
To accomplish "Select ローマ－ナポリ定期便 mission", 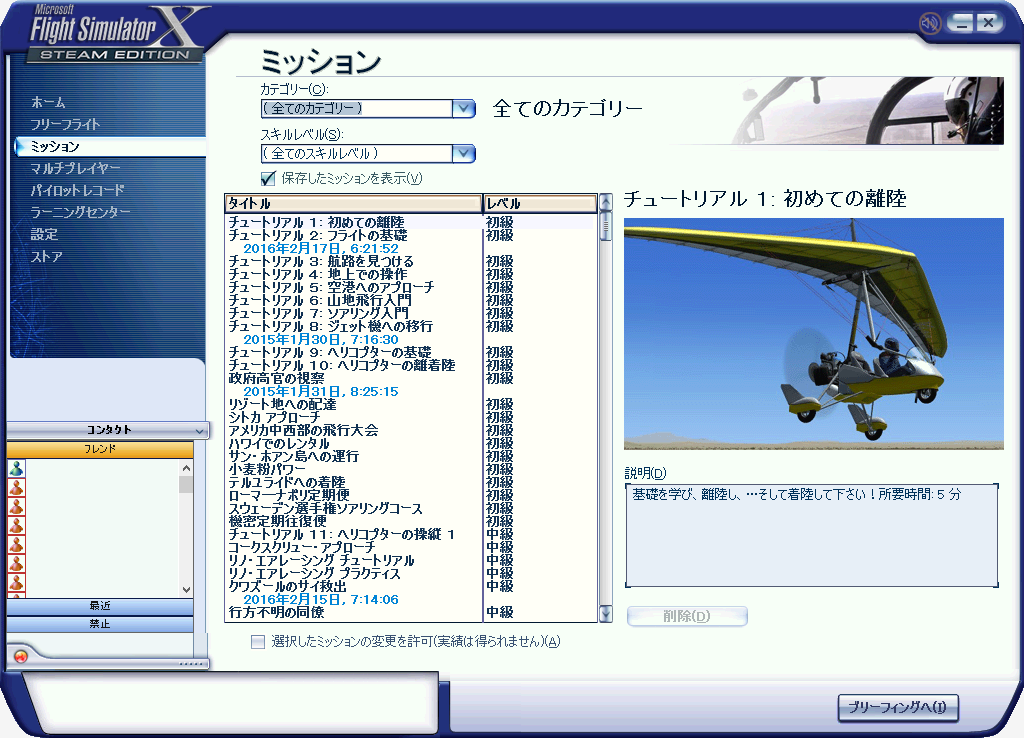I will click(x=289, y=495).
